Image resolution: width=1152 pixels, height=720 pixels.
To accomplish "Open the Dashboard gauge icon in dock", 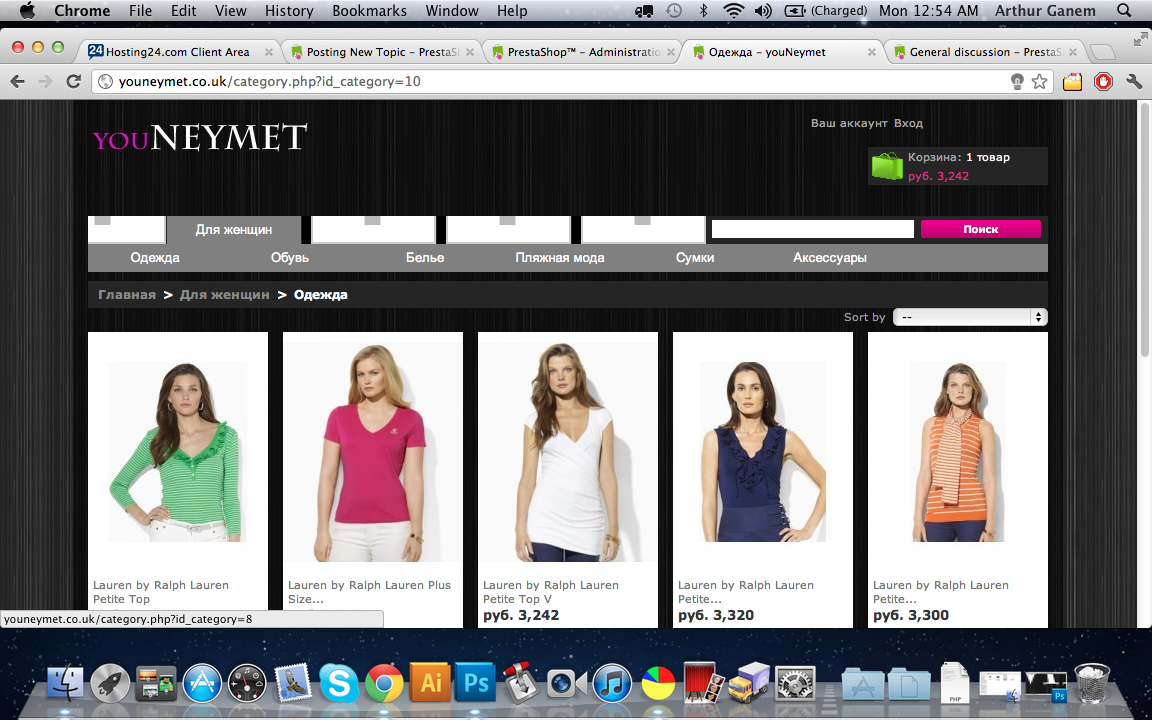I will (248, 684).
